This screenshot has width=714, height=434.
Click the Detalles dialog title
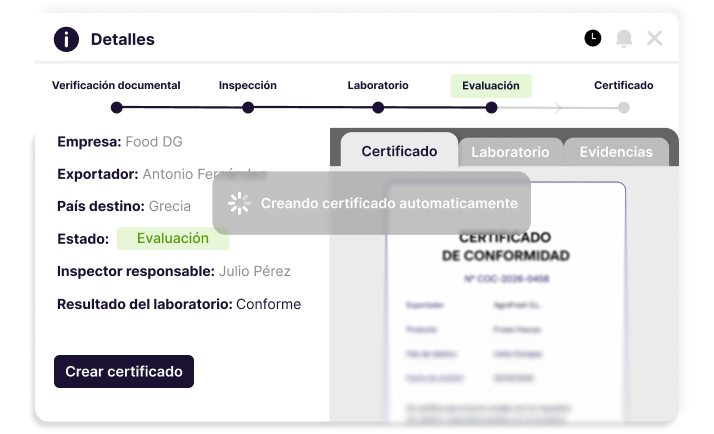point(122,39)
